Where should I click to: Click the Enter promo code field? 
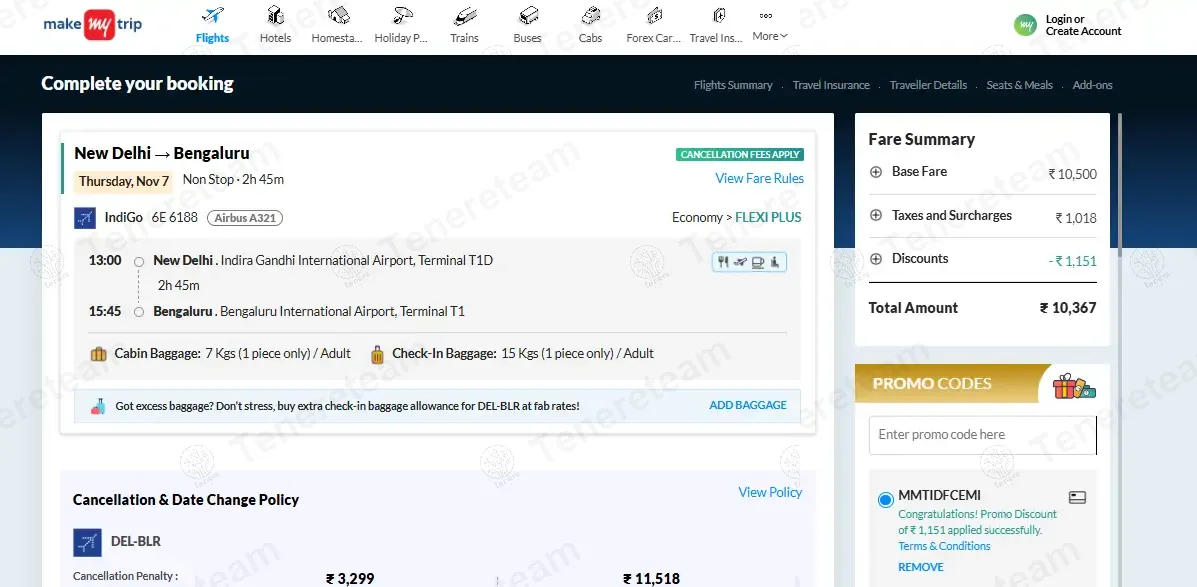981,435
